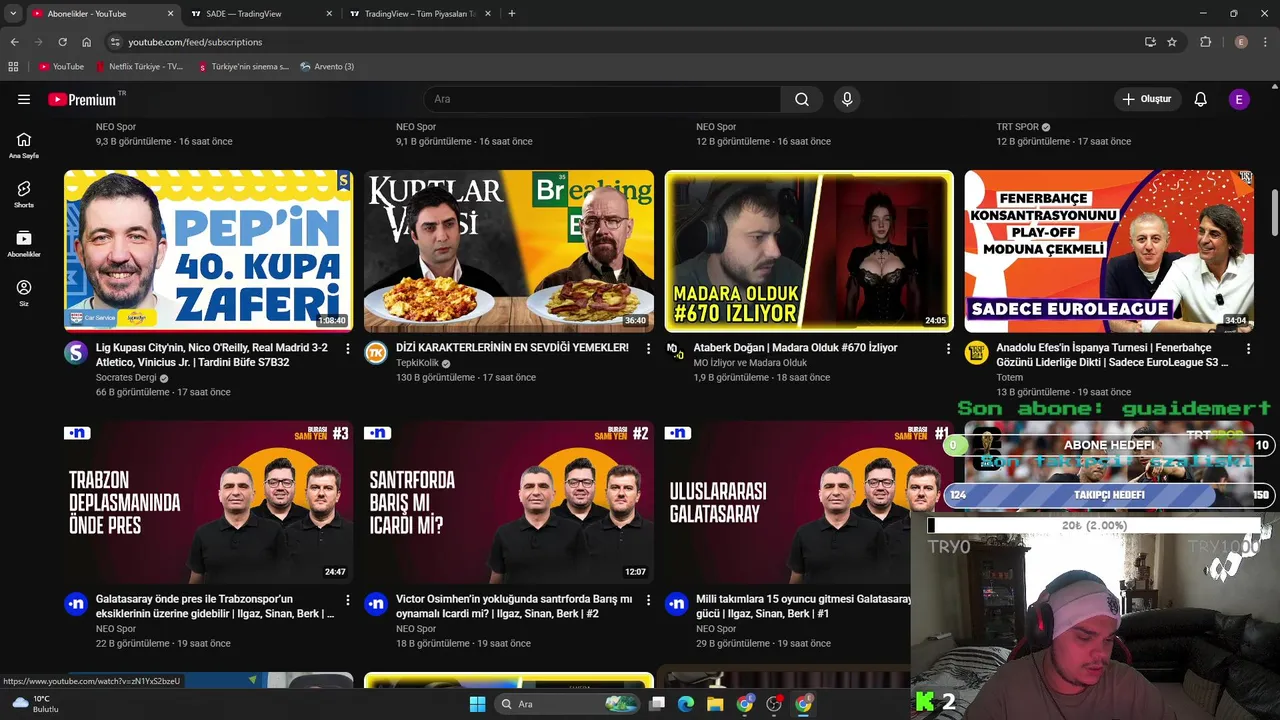Open SADECE EUROLEAGUE video thumbnail

tap(1109, 251)
